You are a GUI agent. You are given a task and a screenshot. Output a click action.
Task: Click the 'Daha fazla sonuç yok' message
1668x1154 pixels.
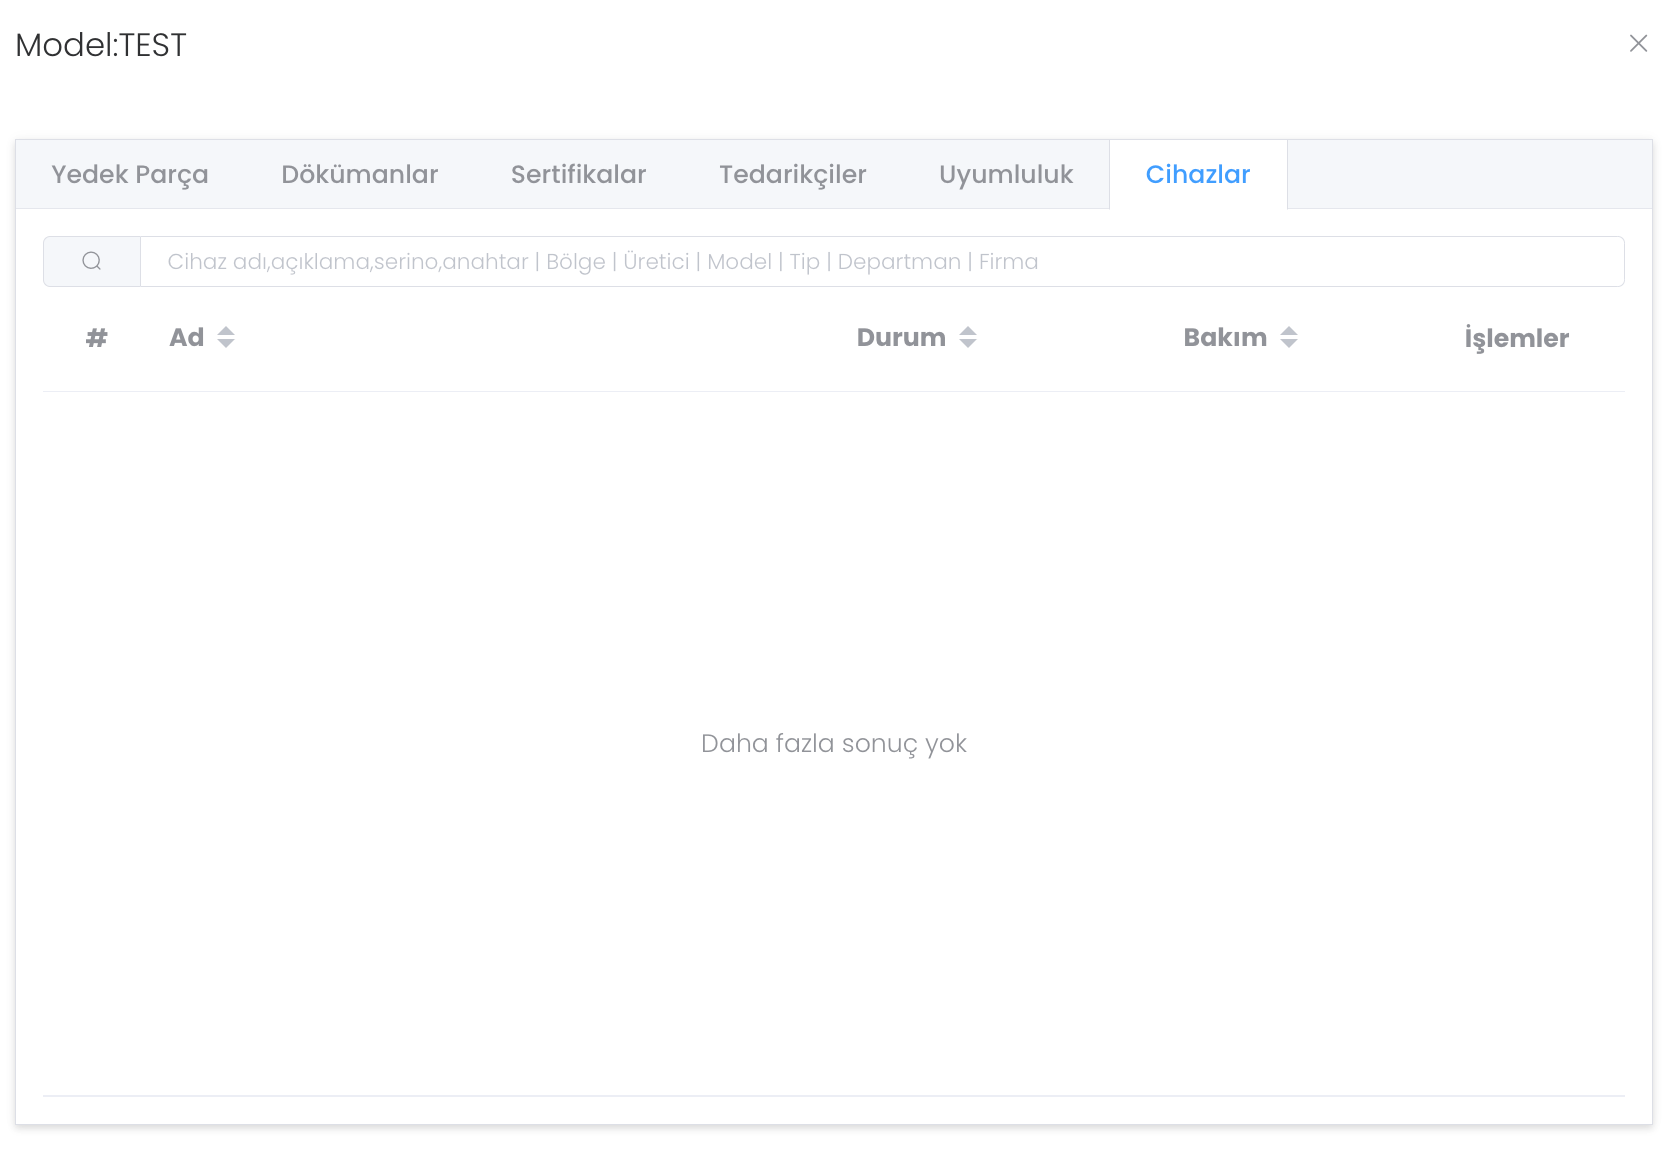click(x=833, y=744)
